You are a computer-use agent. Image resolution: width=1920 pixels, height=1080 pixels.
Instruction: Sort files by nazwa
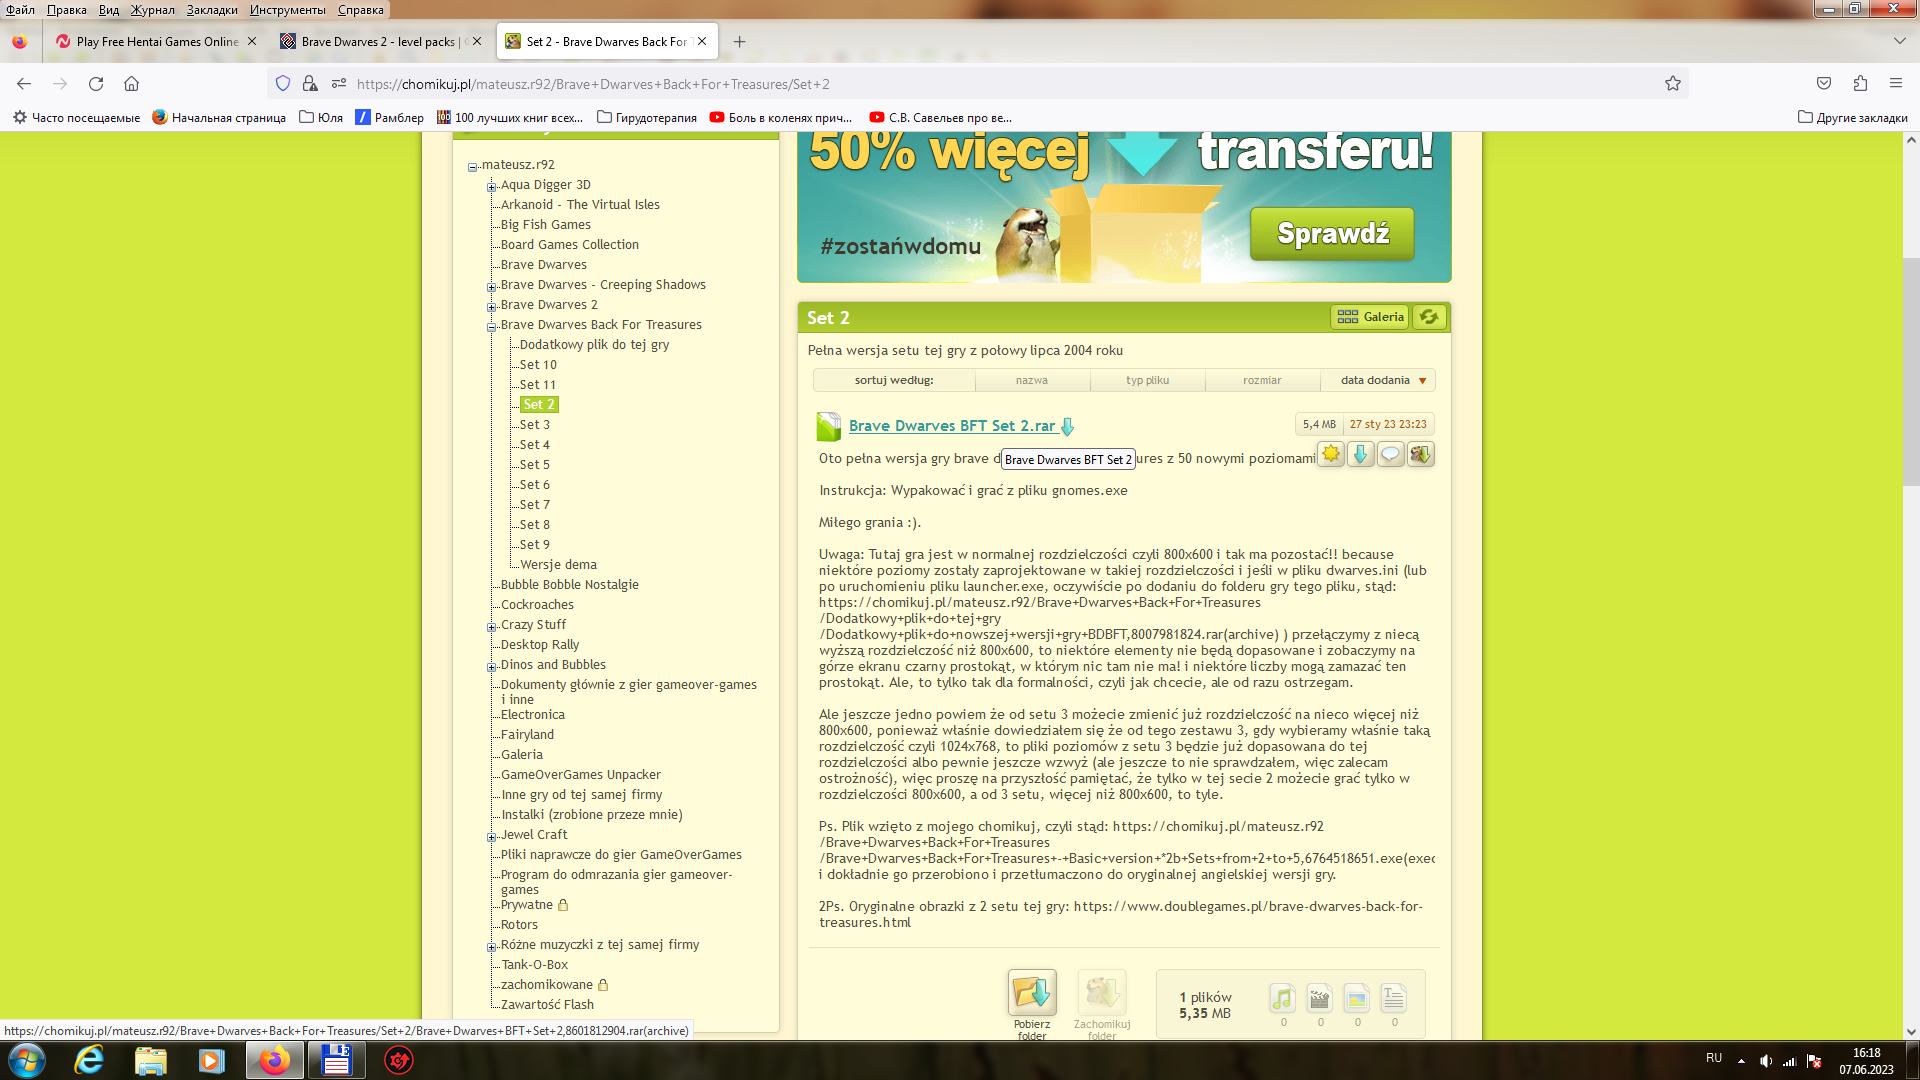pos(1032,380)
